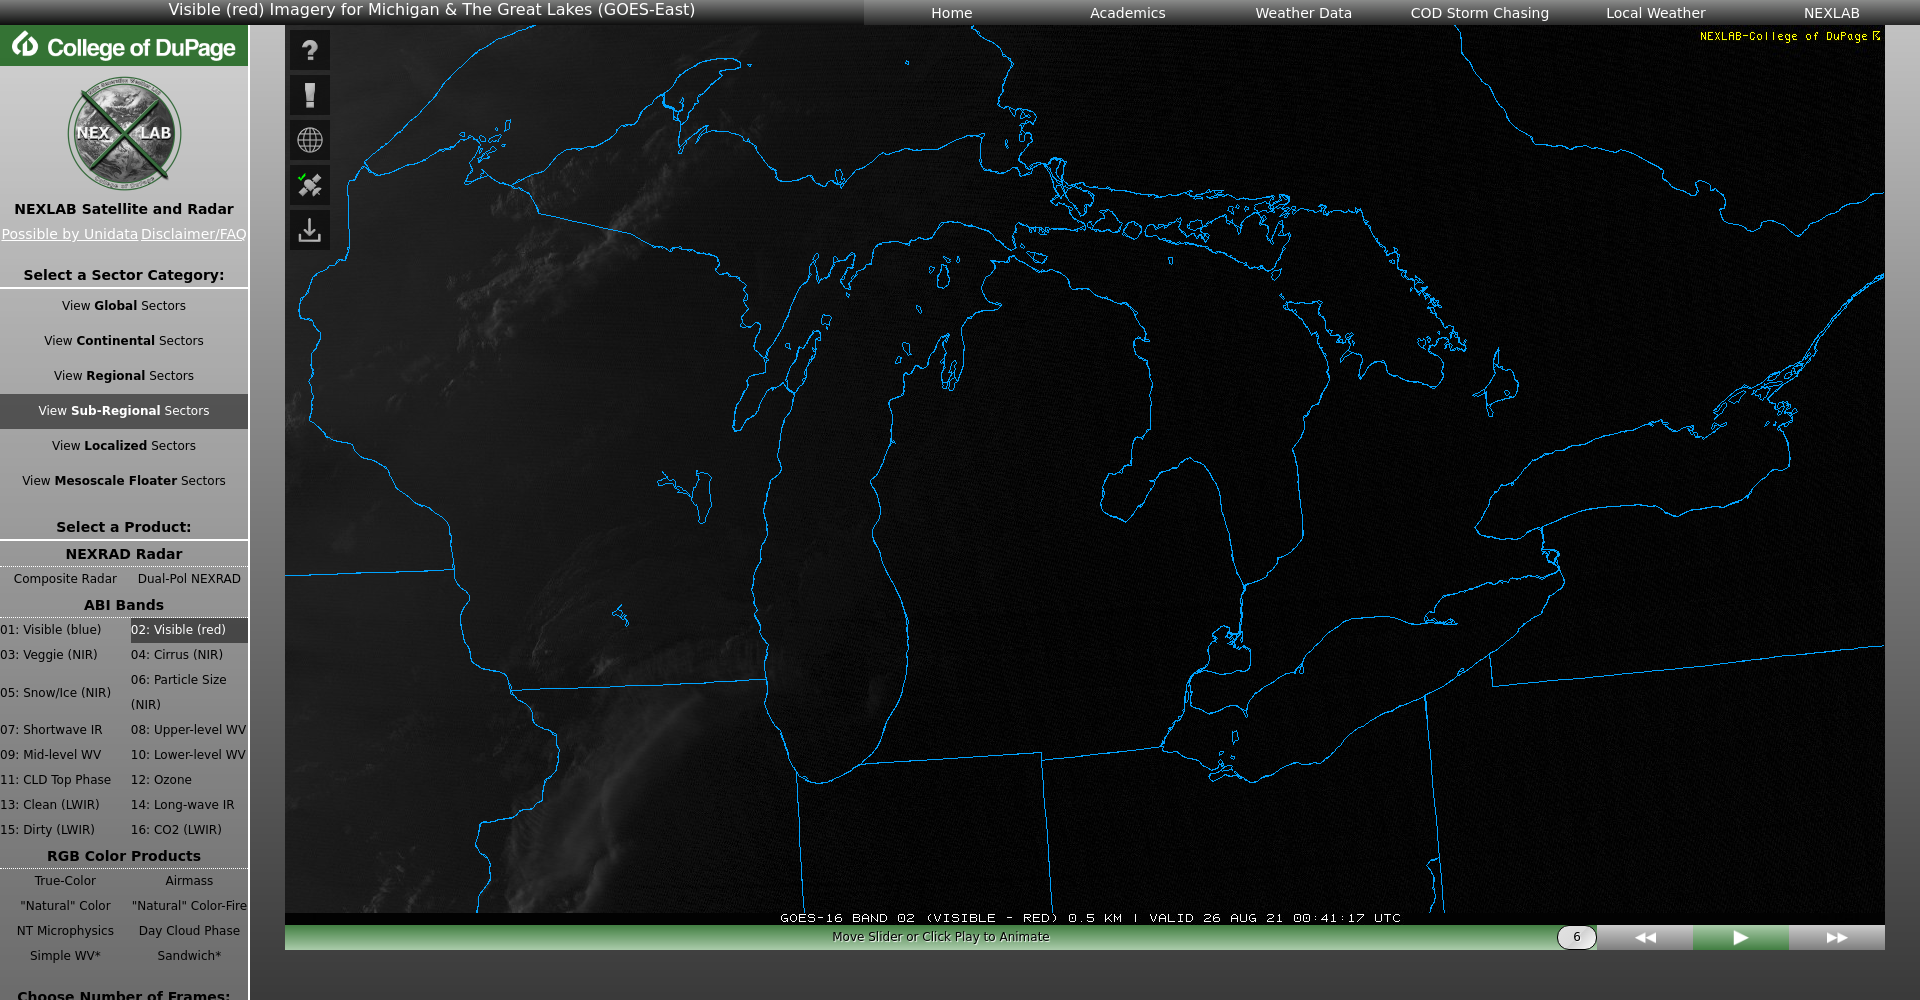Select the Composite Radar product

(65, 579)
